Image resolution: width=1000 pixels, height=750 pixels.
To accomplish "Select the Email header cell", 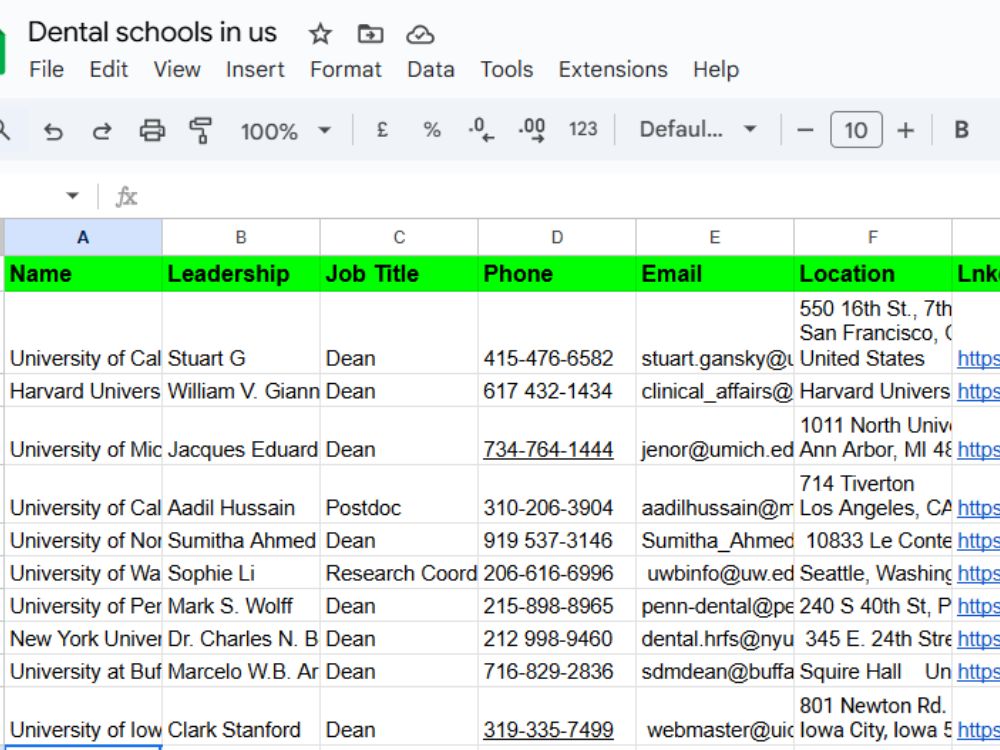I will click(x=715, y=274).
